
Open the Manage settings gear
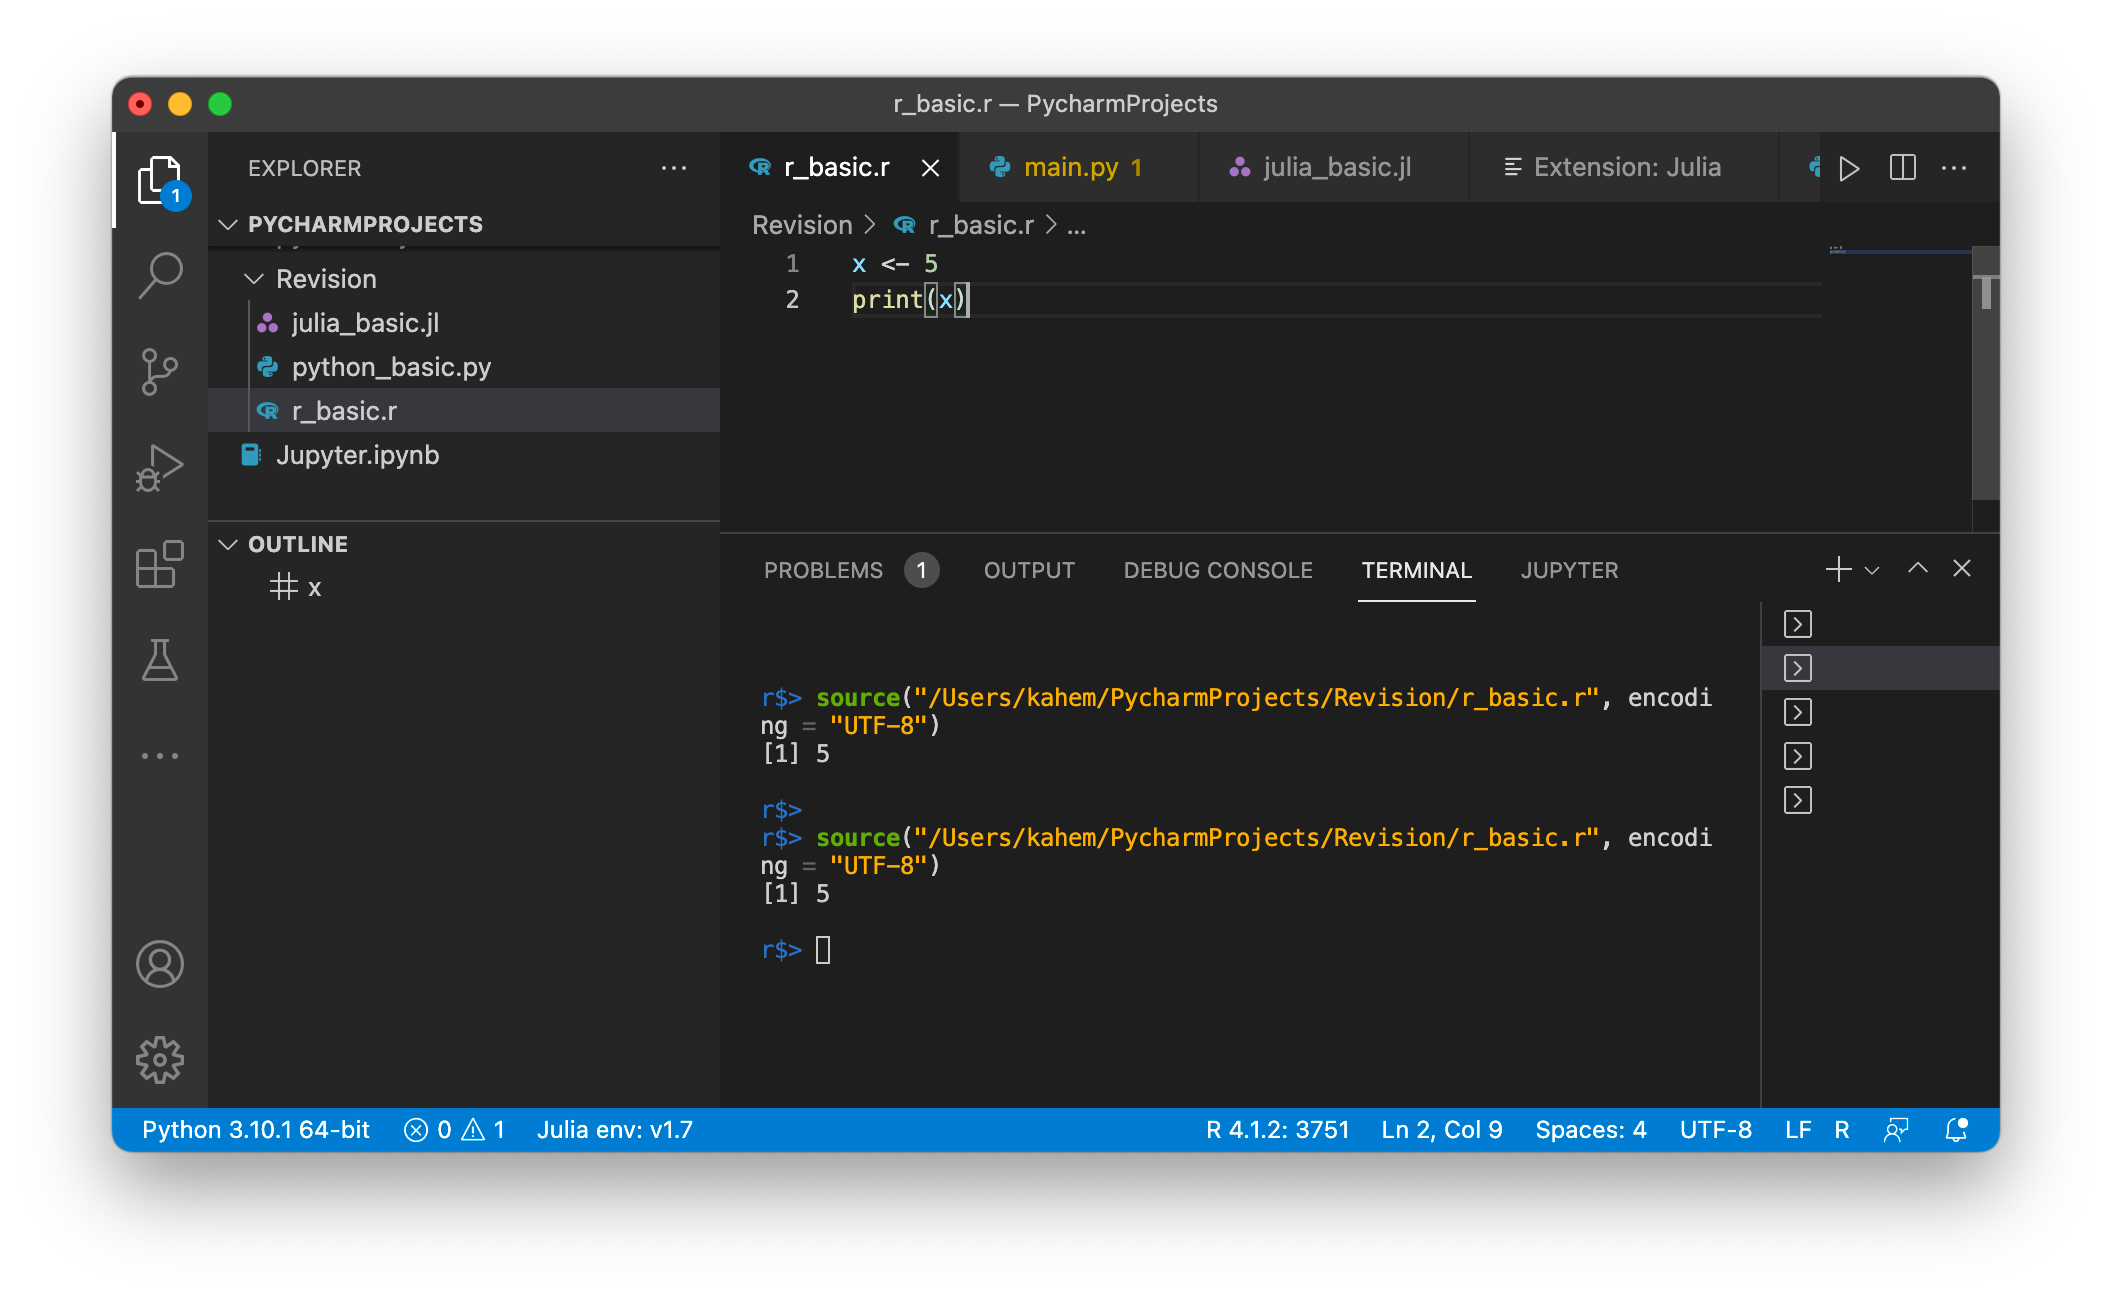(x=160, y=1059)
